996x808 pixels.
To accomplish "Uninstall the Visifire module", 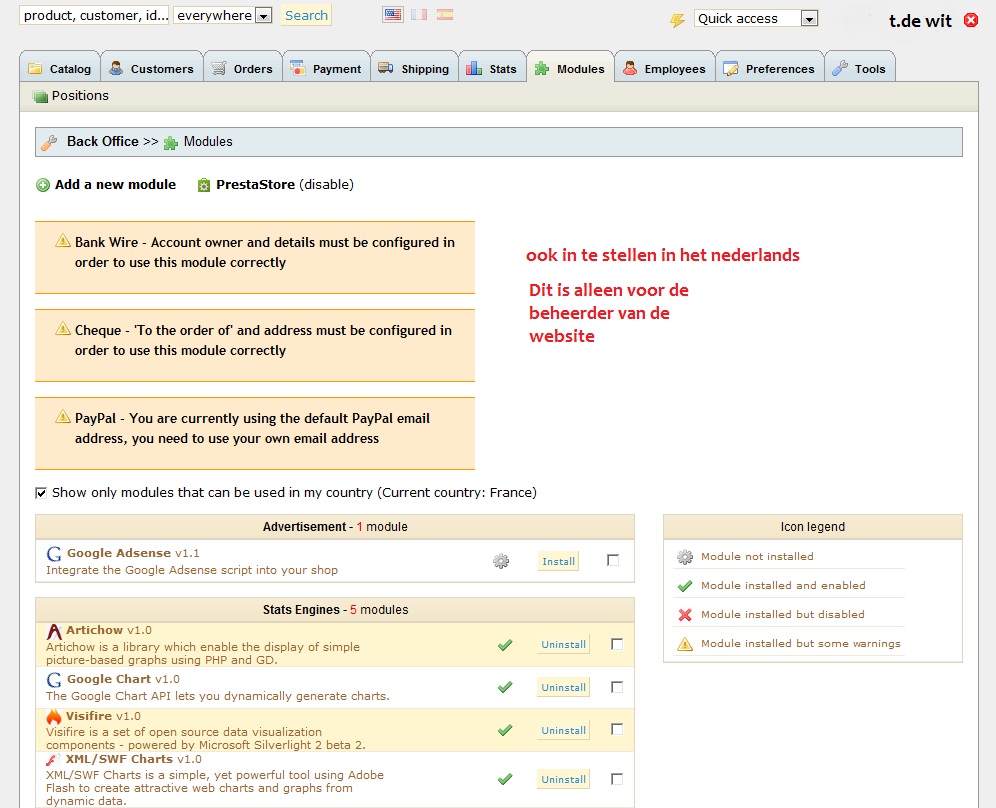I will 563,731.
